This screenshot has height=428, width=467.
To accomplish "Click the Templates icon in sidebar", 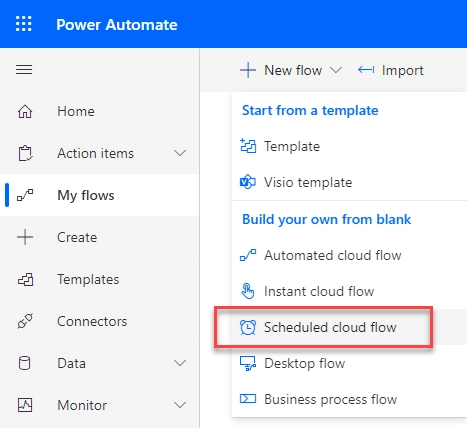I will [25, 279].
